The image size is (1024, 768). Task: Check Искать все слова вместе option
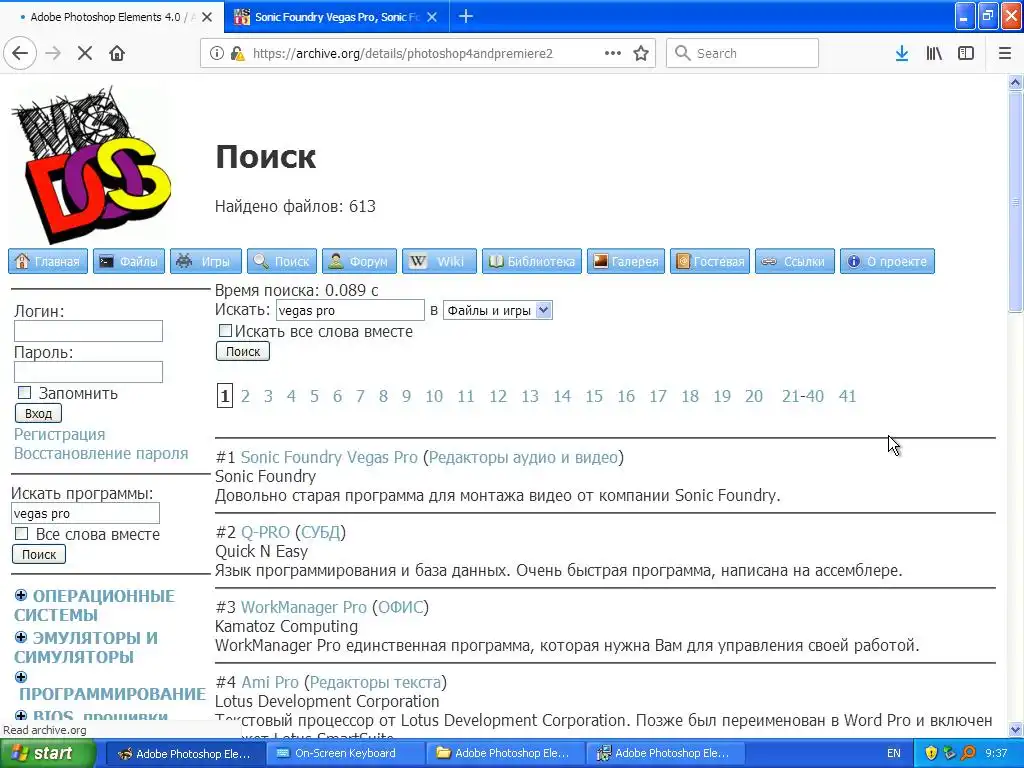(225, 331)
